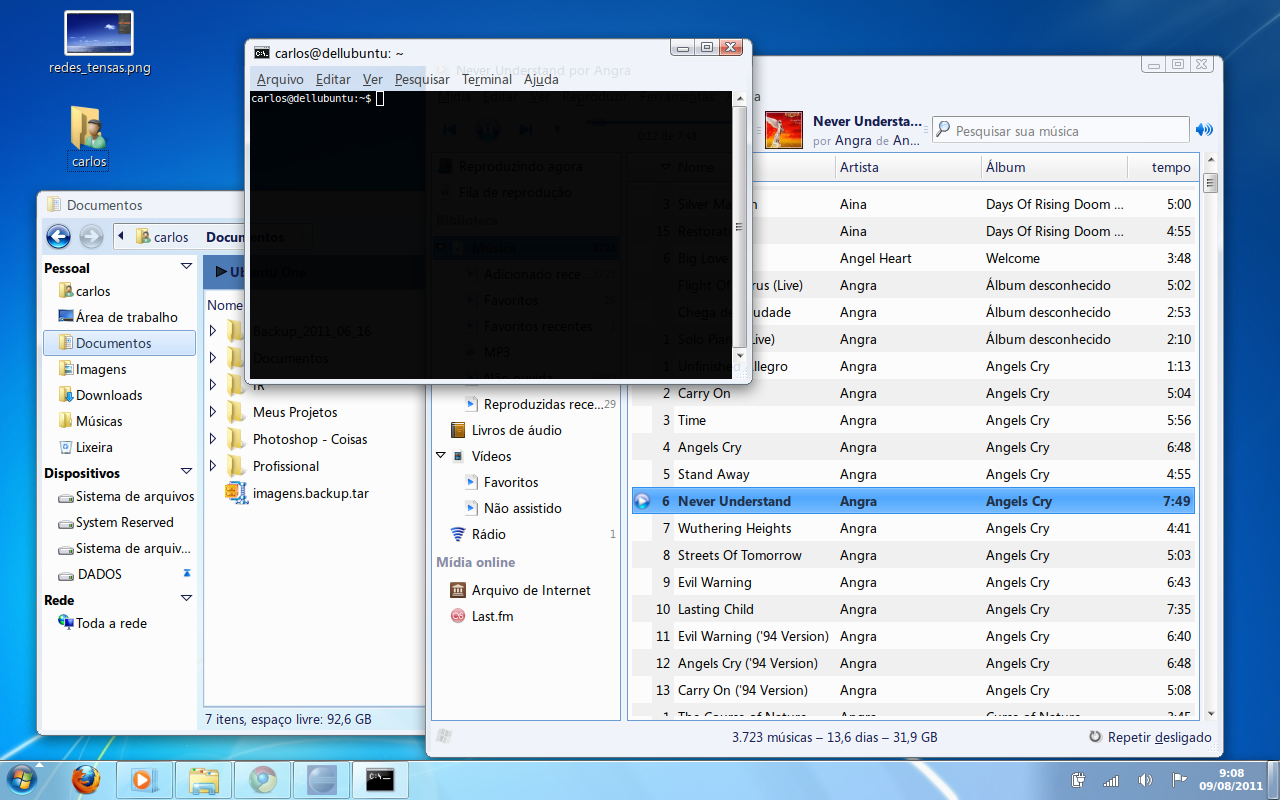
Task: Click the path bar left arrow in Documentos
Action: [x=121, y=237]
